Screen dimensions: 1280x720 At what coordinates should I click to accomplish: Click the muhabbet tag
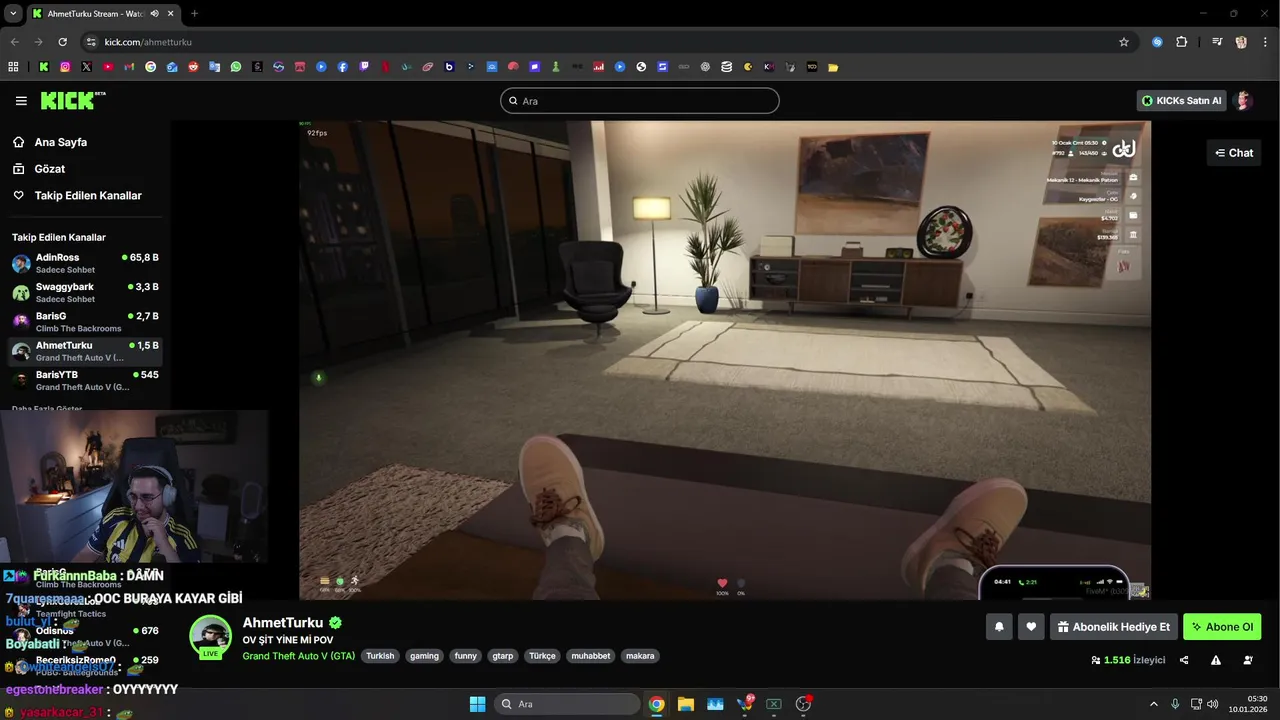click(x=591, y=656)
